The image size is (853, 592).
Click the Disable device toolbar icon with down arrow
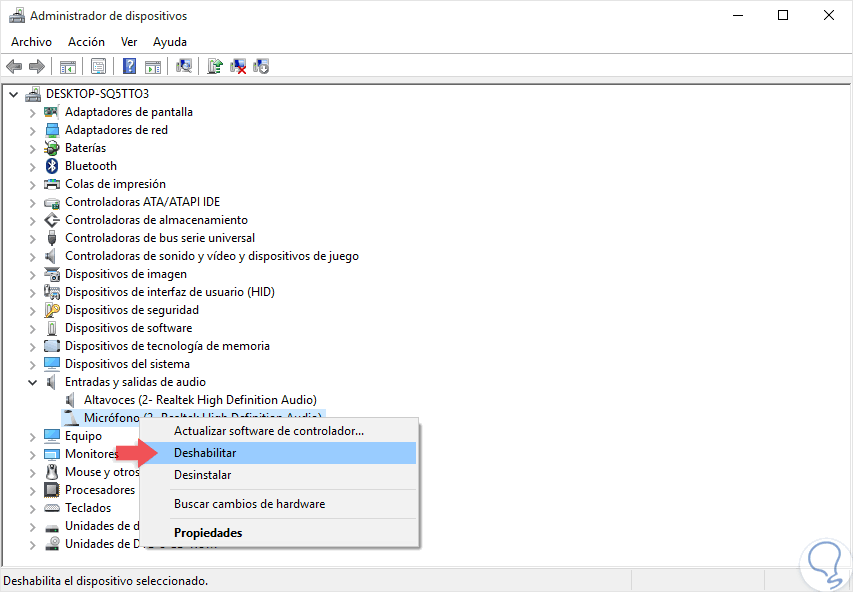(261, 66)
